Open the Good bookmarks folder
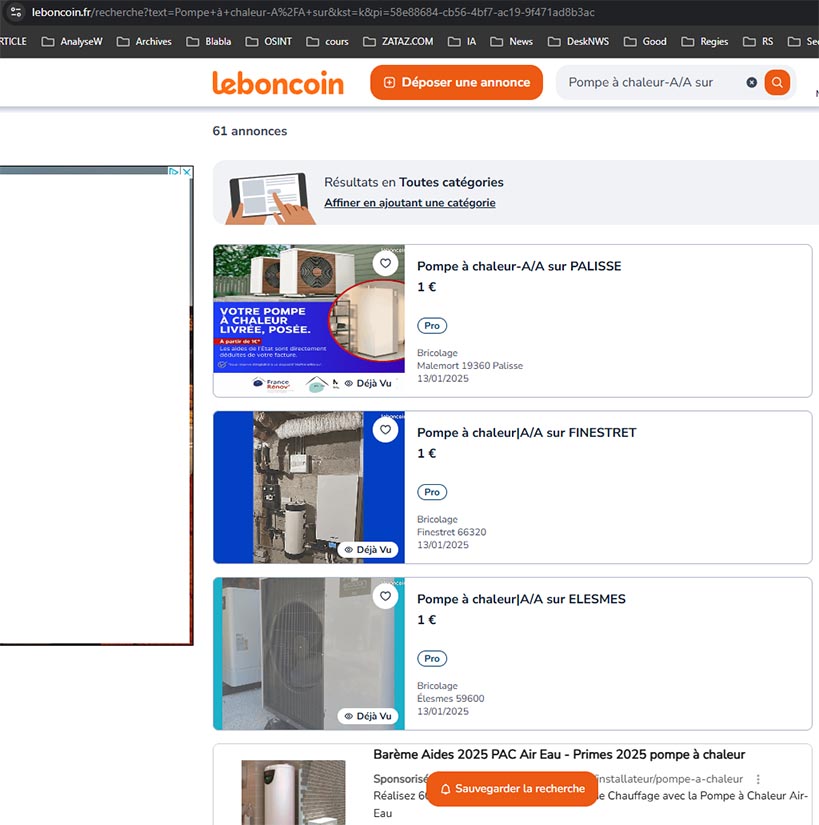This screenshot has height=825, width=819. point(645,42)
